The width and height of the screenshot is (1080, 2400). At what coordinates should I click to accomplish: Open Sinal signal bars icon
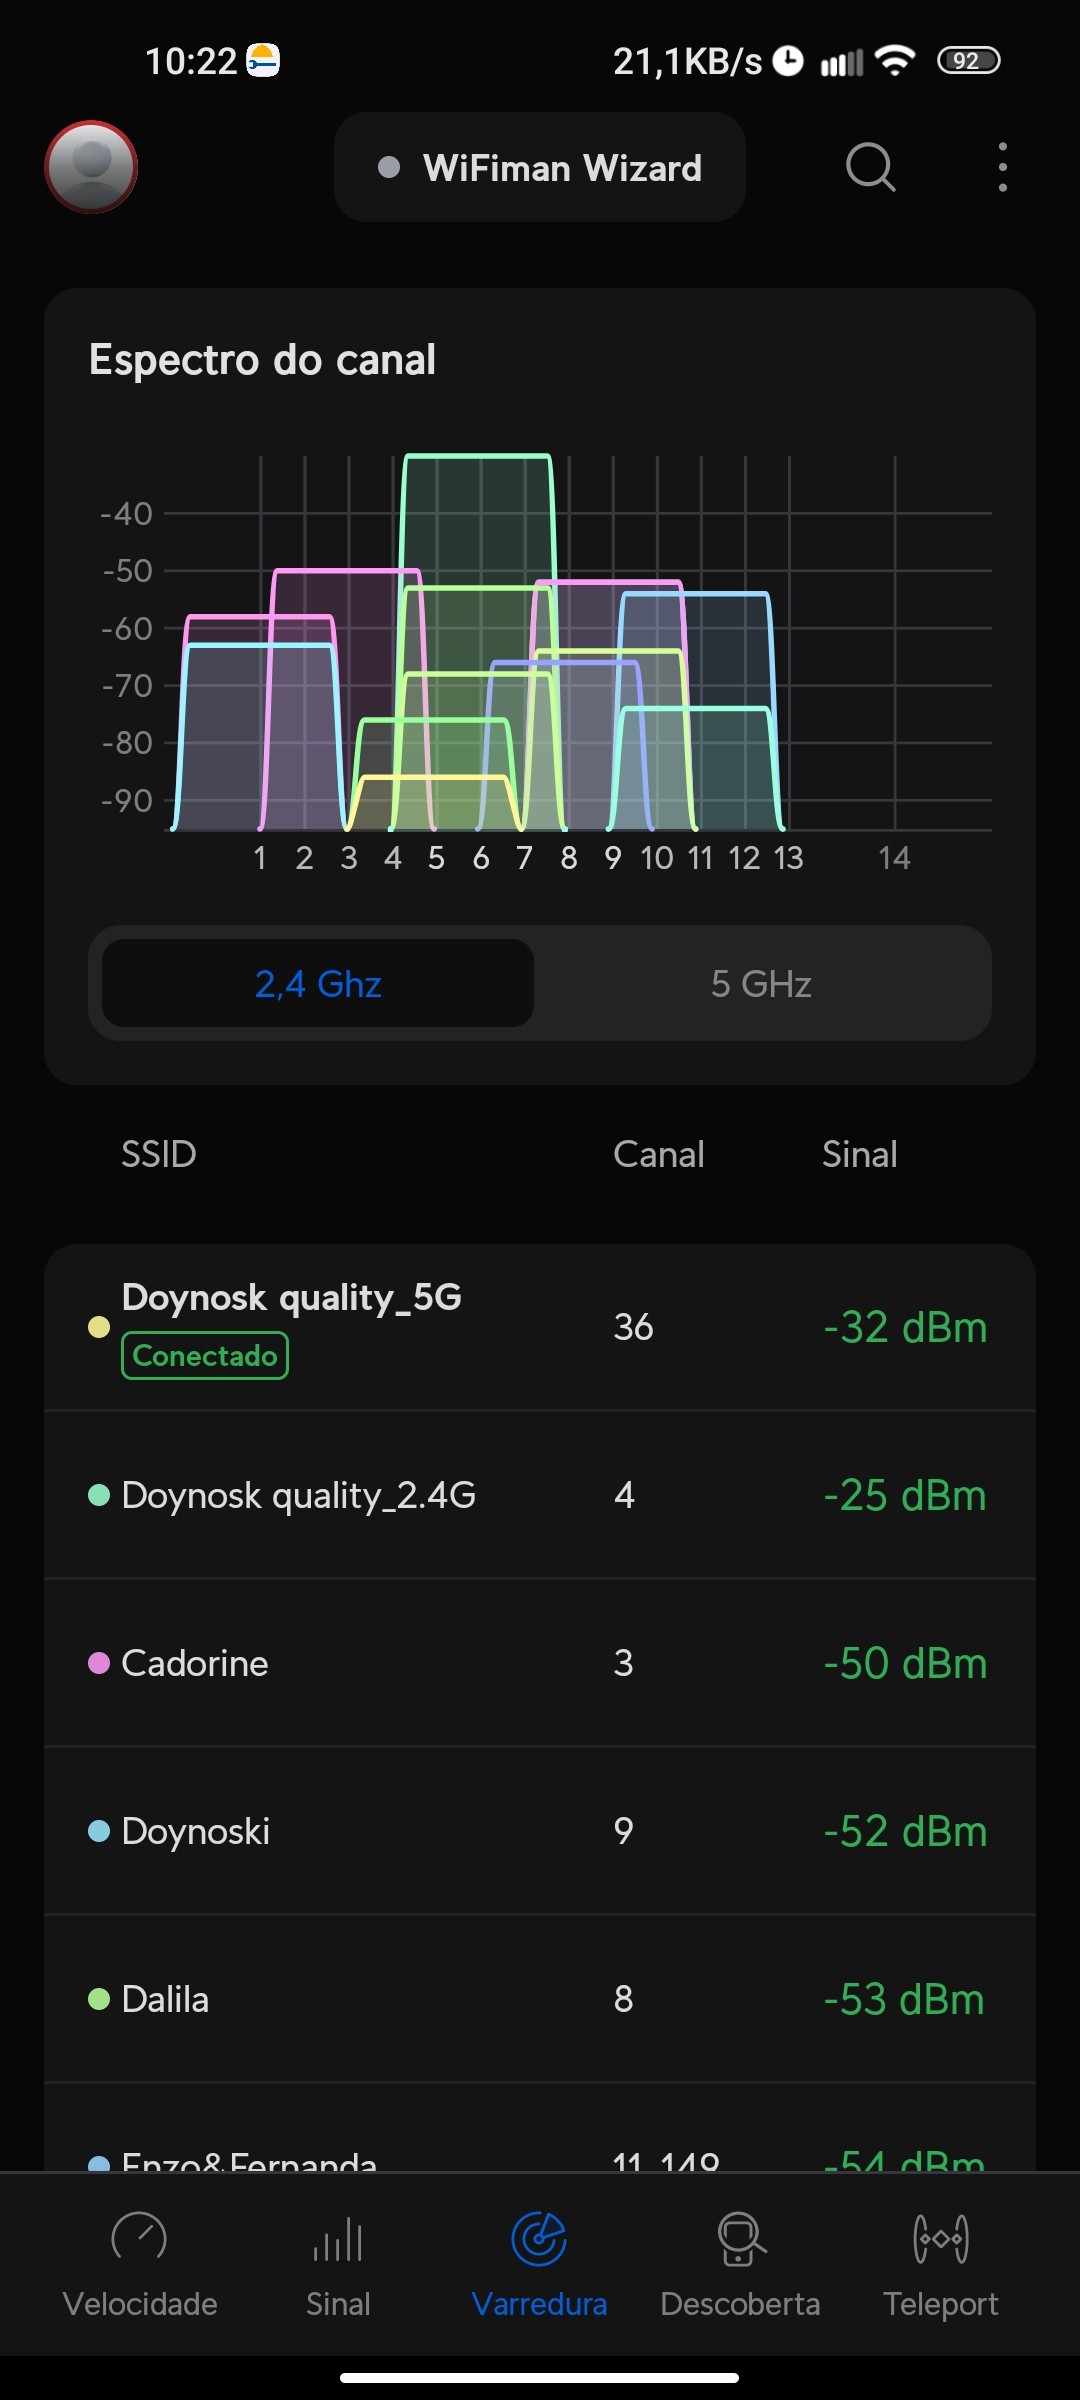click(x=338, y=2240)
